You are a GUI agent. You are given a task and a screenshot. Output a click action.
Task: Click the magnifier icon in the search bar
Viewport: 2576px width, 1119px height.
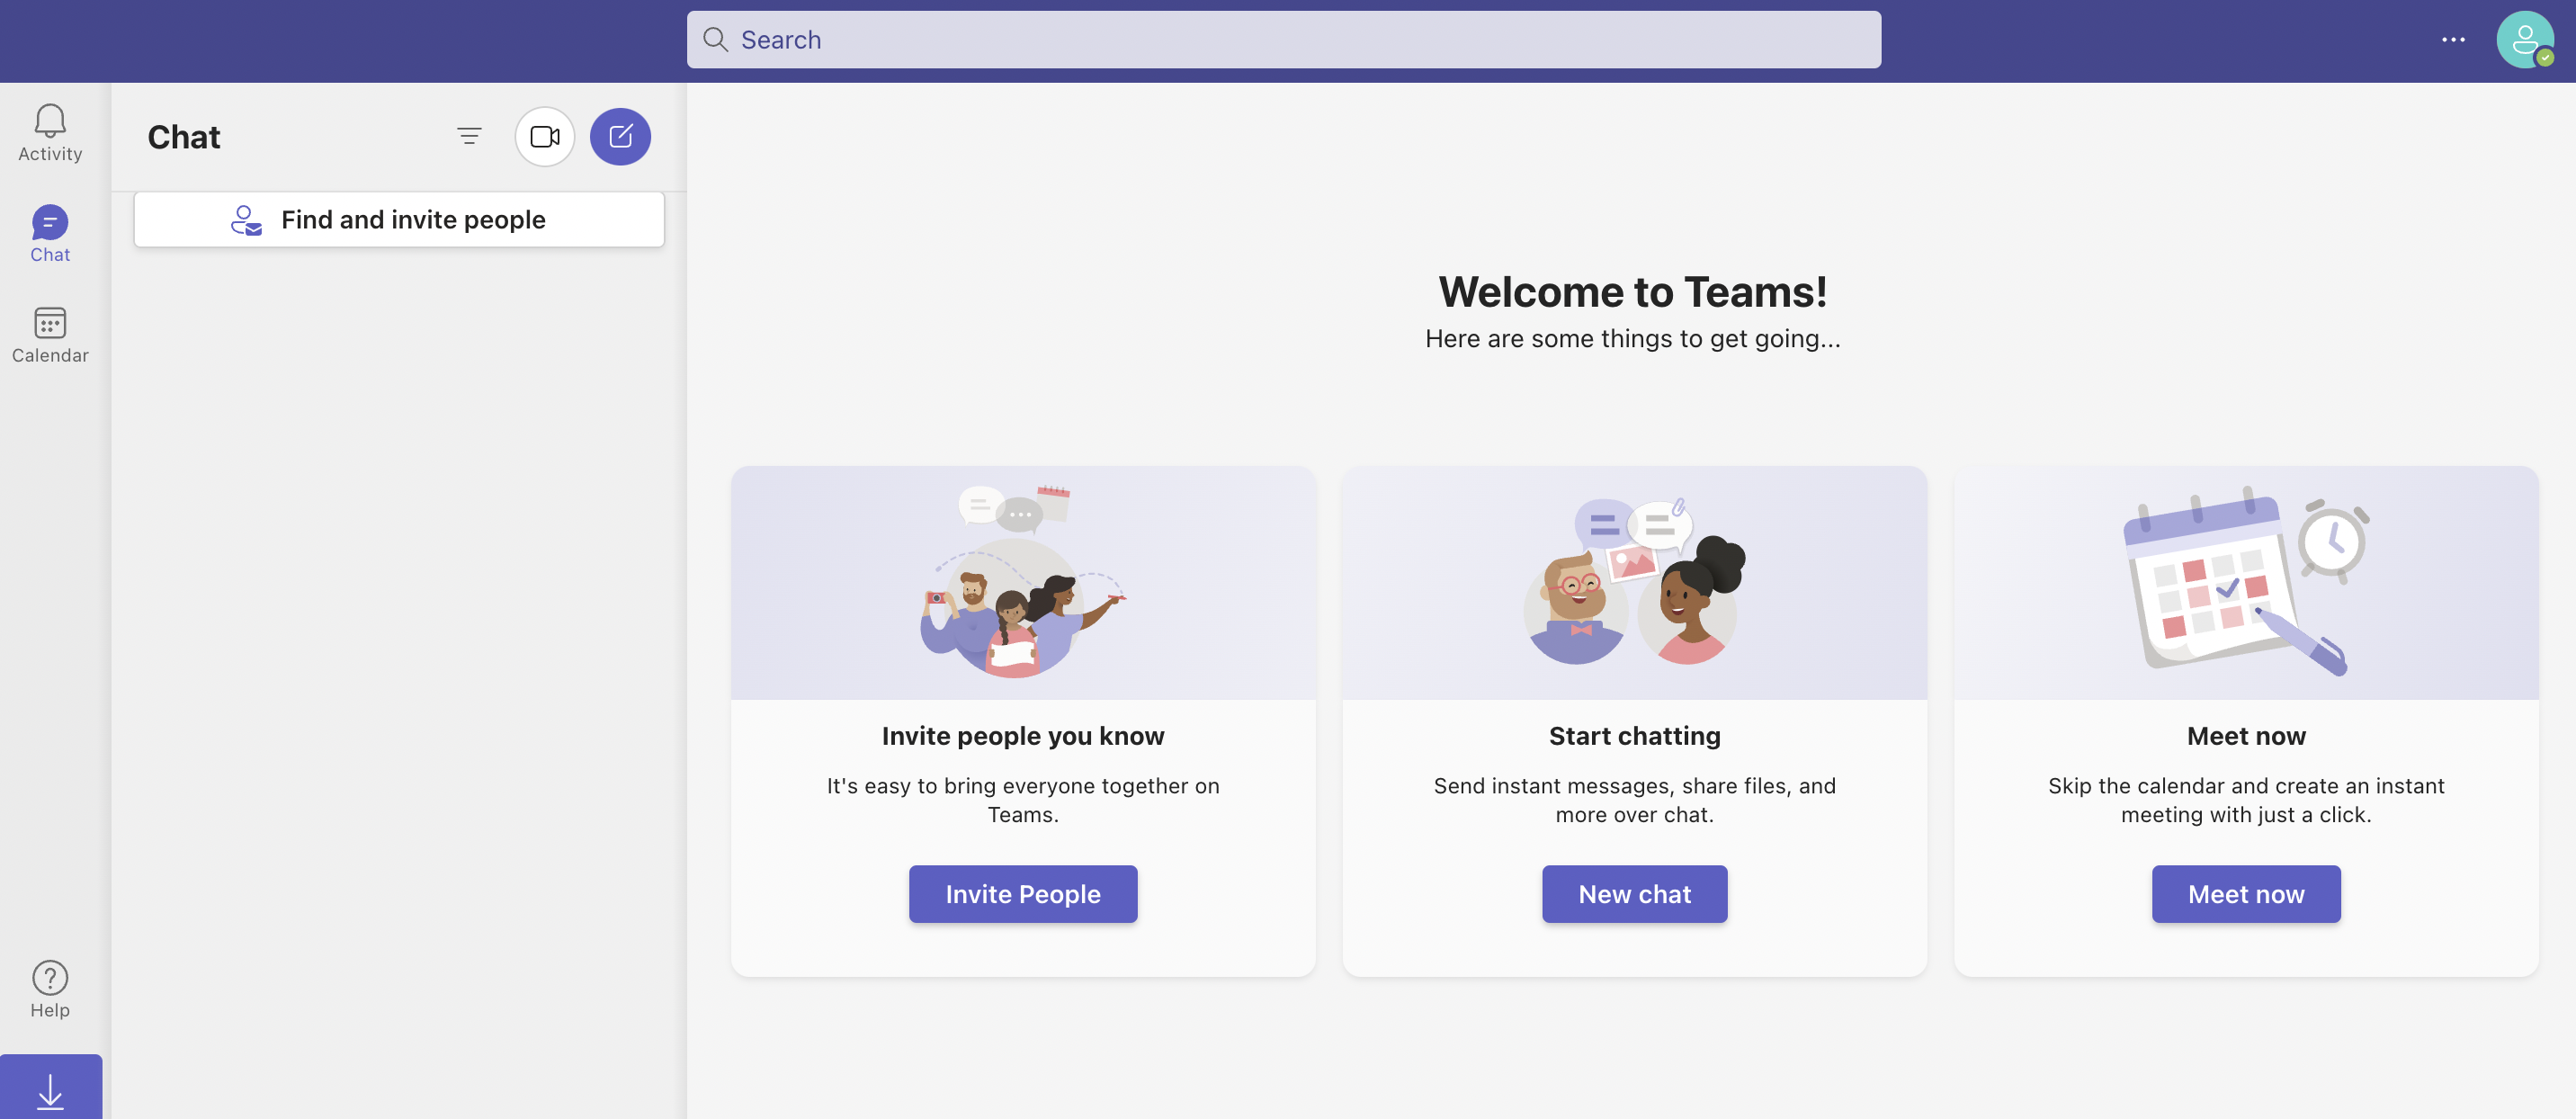715,40
